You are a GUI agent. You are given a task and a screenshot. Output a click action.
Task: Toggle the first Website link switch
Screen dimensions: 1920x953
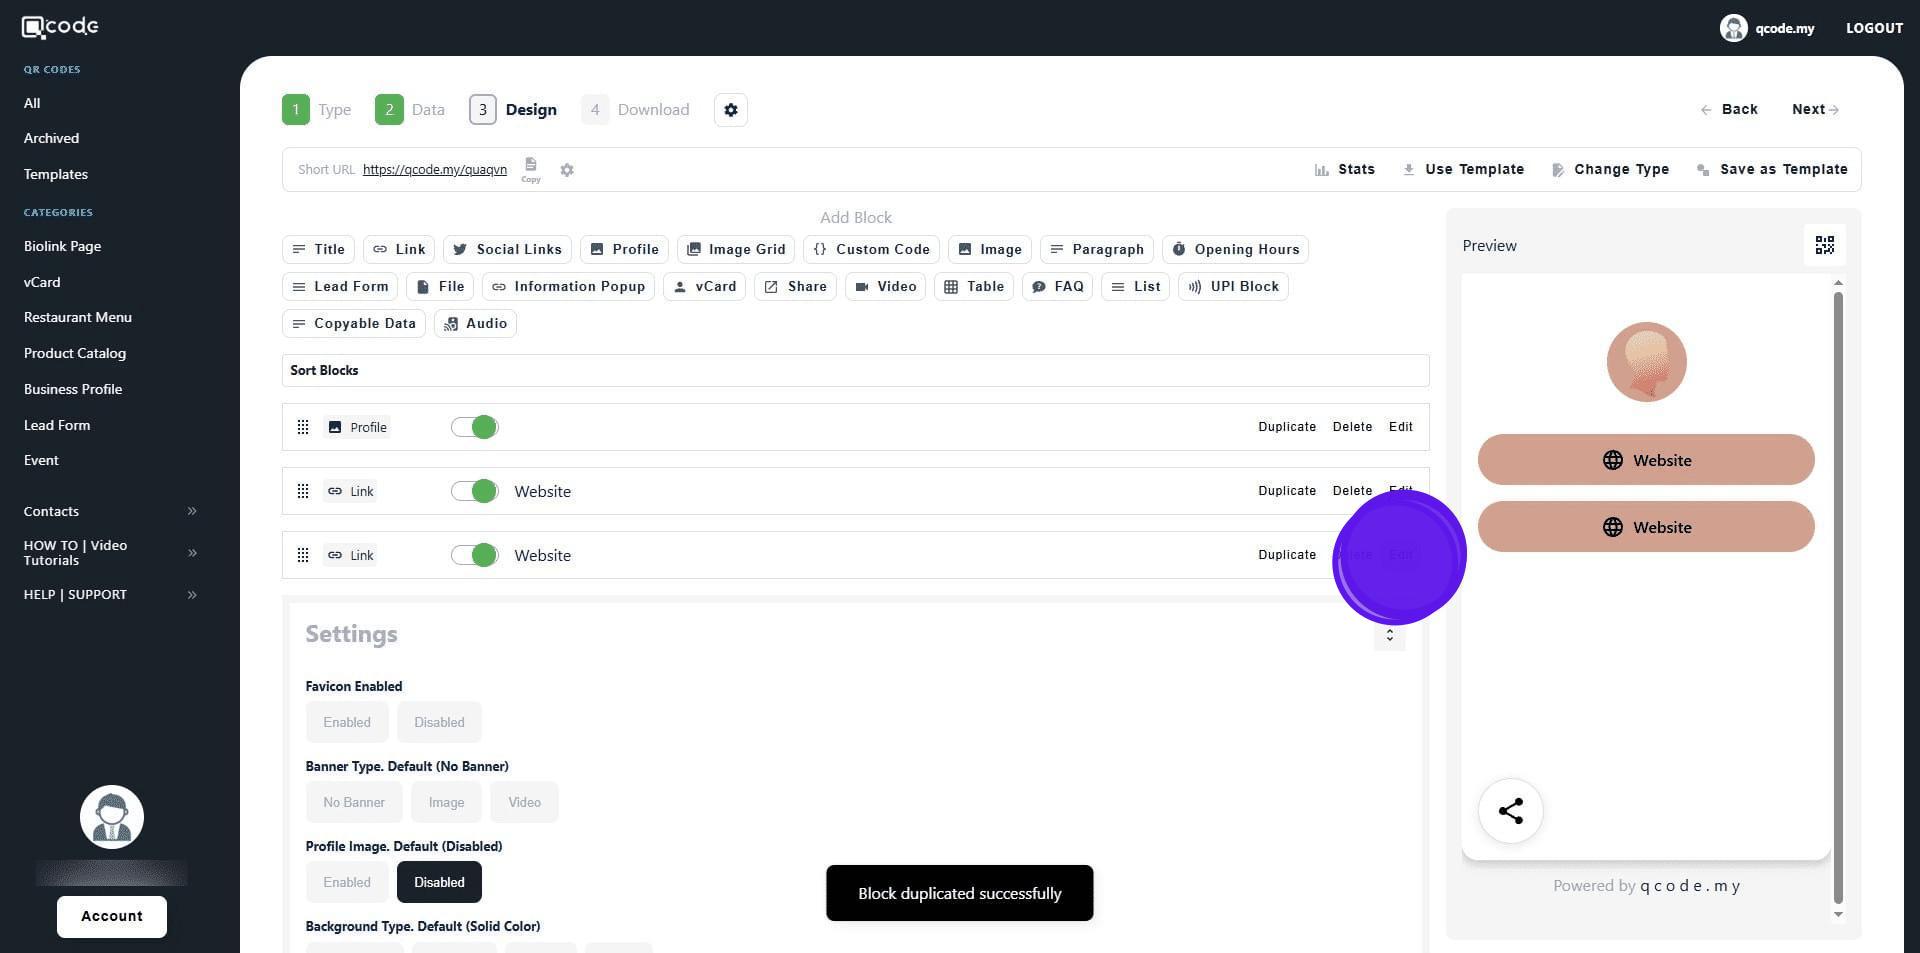pos(475,492)
